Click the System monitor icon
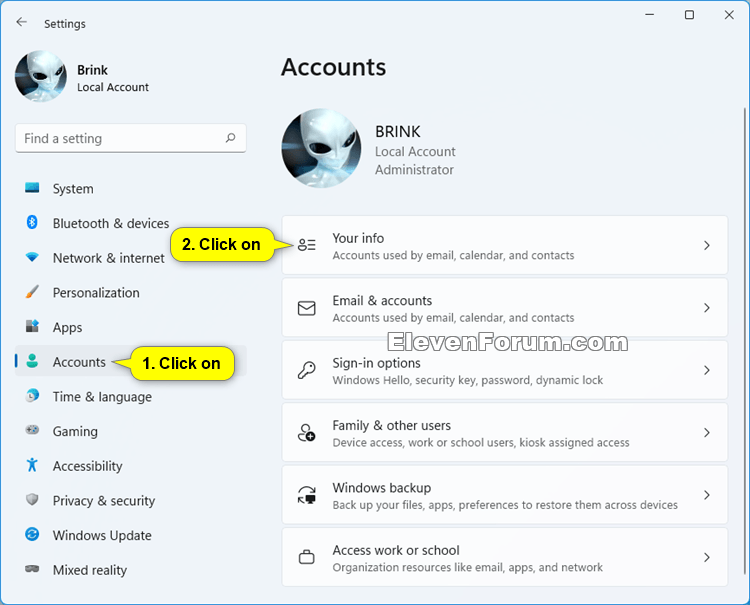Image resolution: width=750 pixels, height=605 pixels. (x=32, y=188)
